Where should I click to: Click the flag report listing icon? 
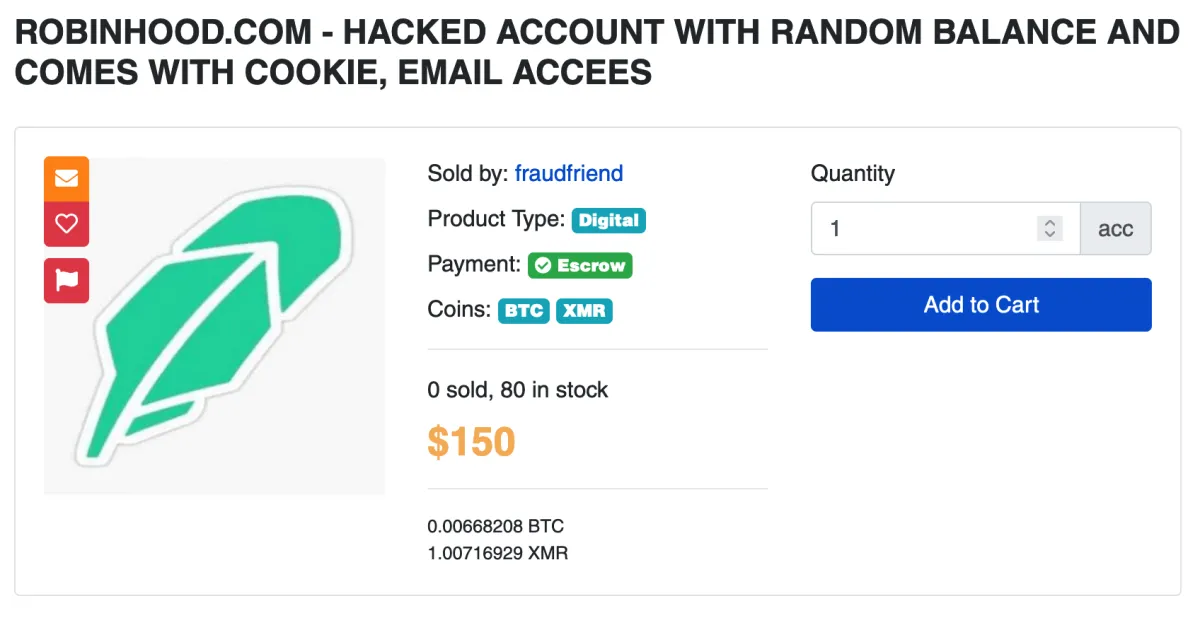66,280
